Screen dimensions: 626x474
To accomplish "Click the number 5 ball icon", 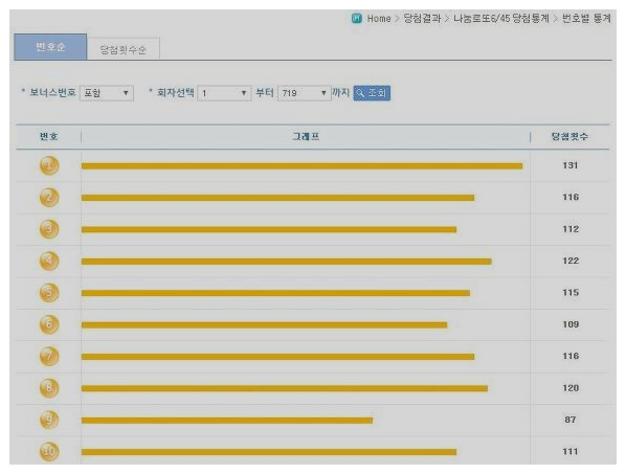I will 50,293.
